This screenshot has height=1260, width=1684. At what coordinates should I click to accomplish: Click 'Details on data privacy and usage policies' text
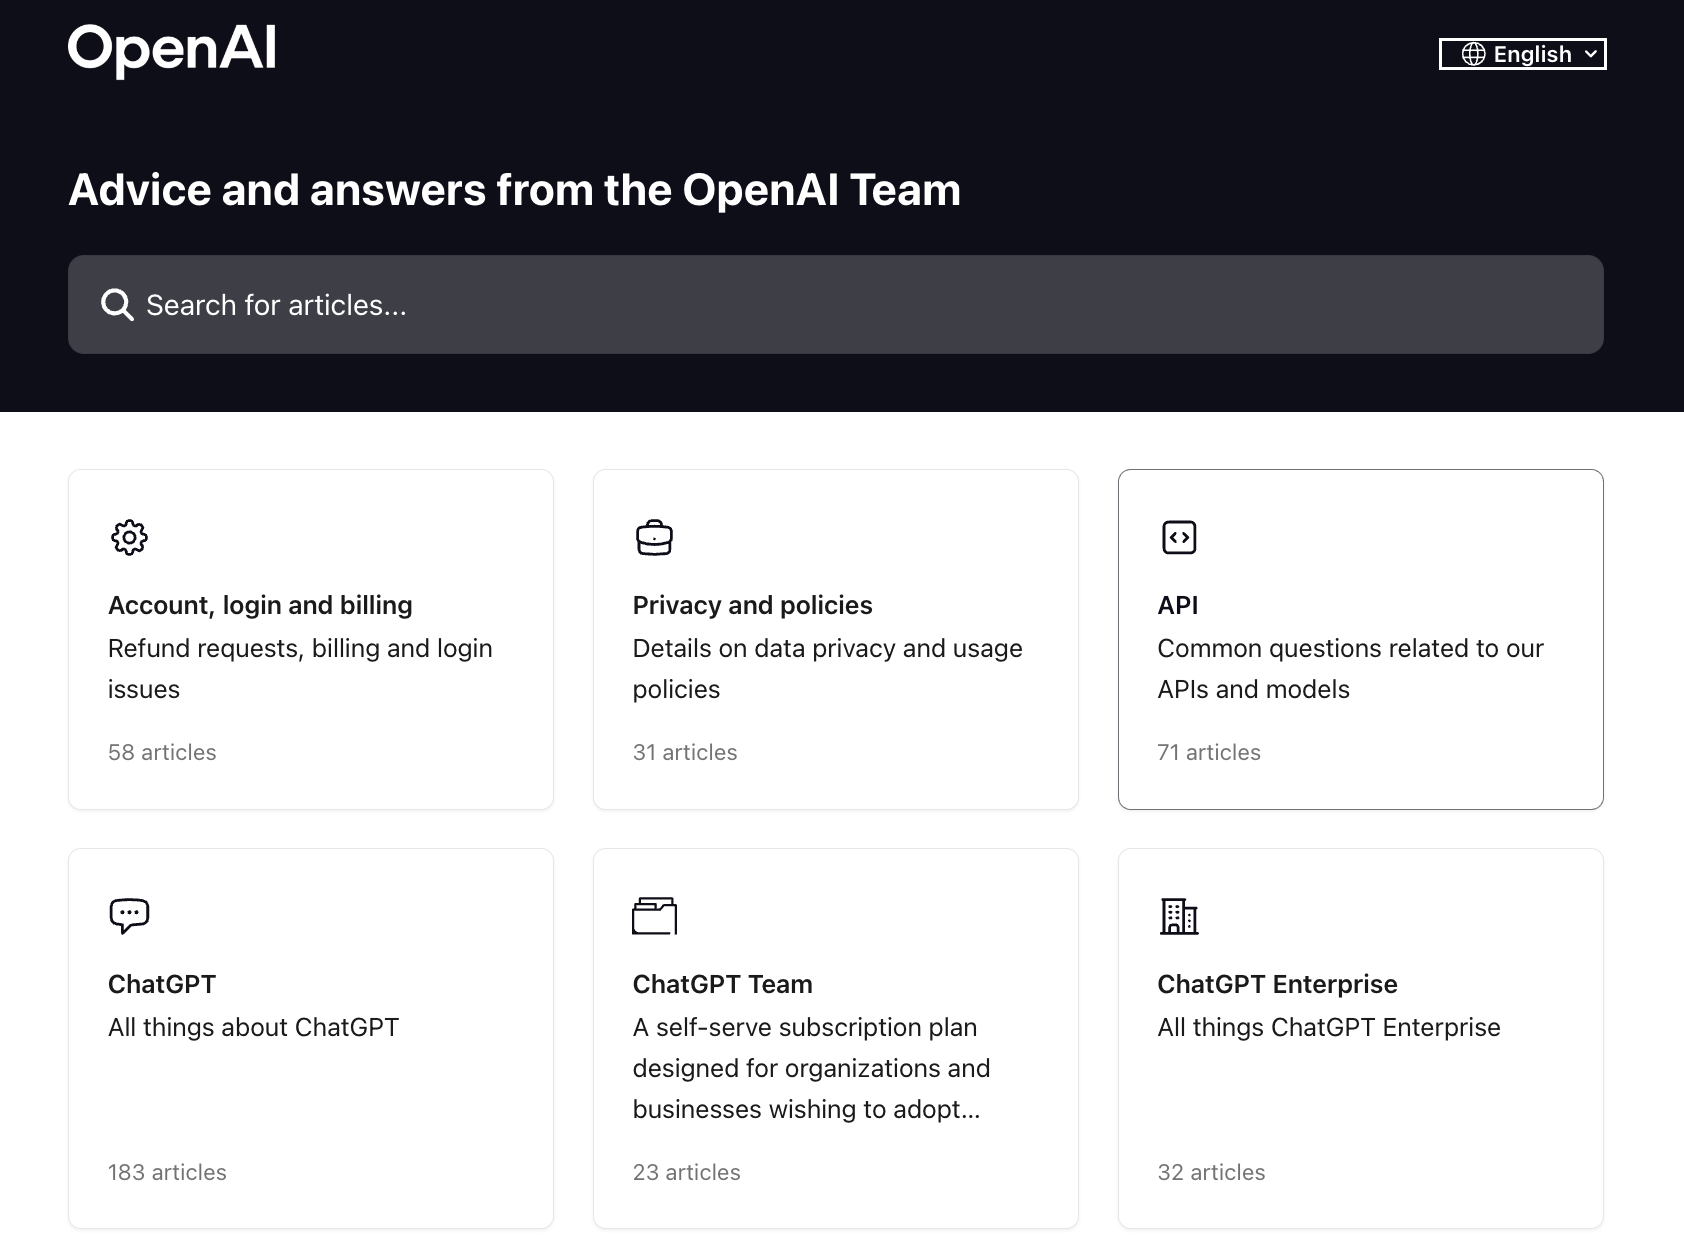pyautogui.click(x=827, y=668)
